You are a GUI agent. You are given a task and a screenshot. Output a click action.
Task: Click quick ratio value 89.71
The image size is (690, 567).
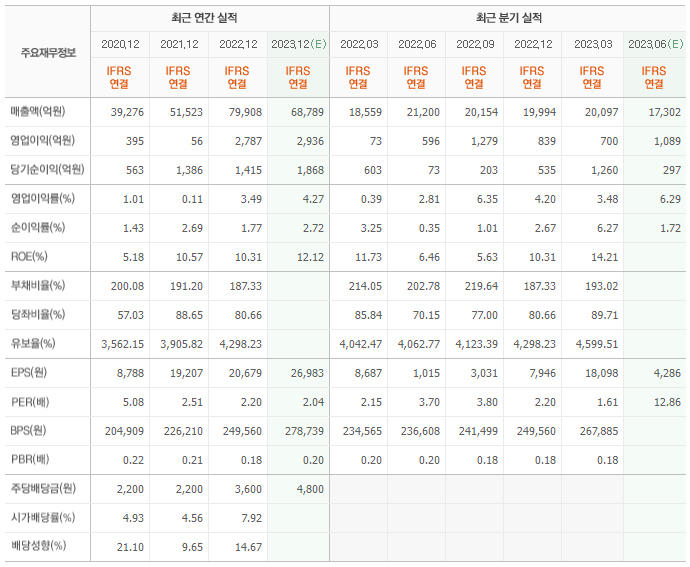605,315
